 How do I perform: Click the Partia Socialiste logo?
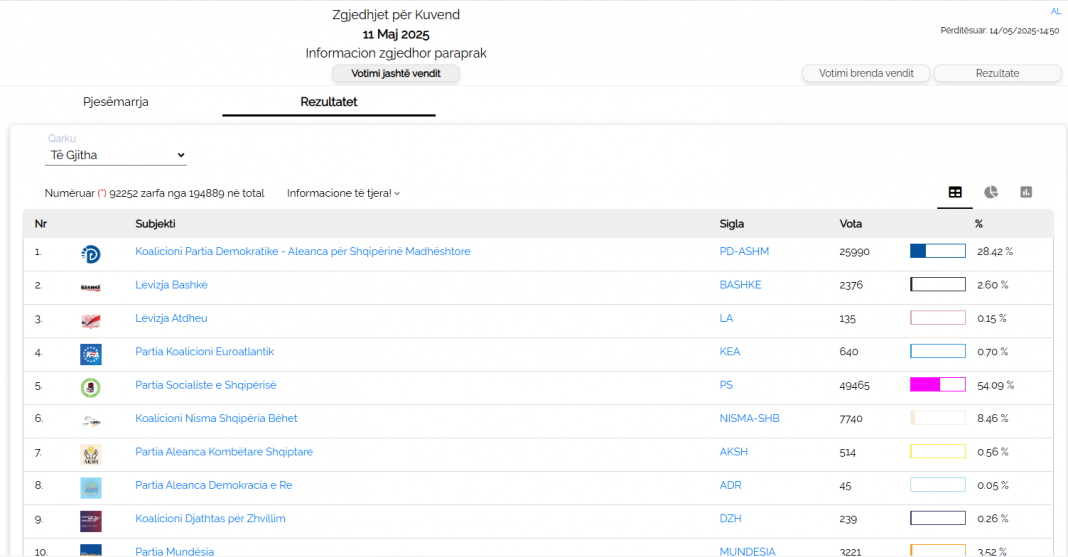coord(91,387)
